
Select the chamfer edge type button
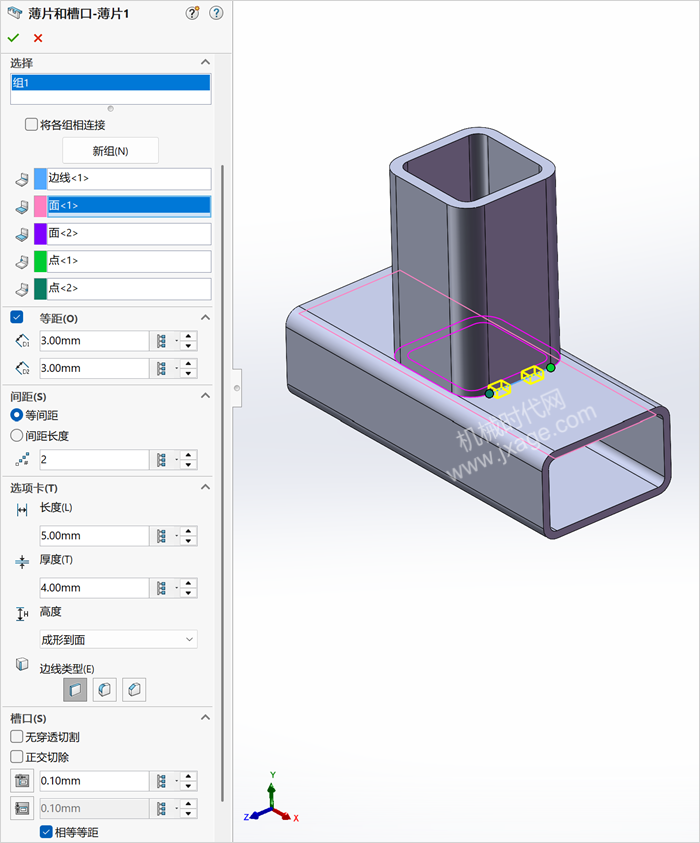click(x=134, y=690)
